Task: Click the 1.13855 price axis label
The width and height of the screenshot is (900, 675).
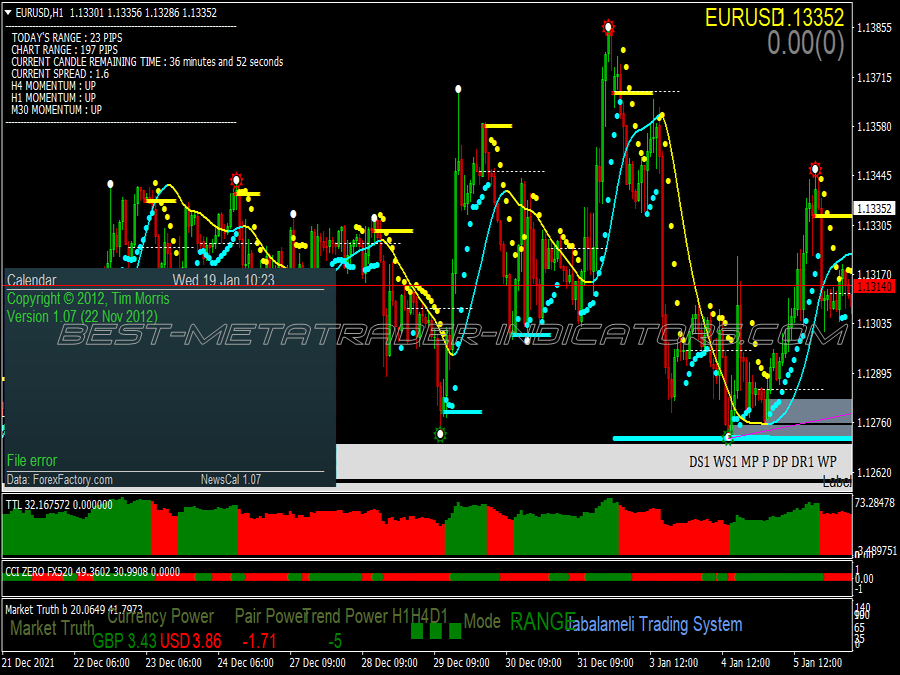Action: 874,28
